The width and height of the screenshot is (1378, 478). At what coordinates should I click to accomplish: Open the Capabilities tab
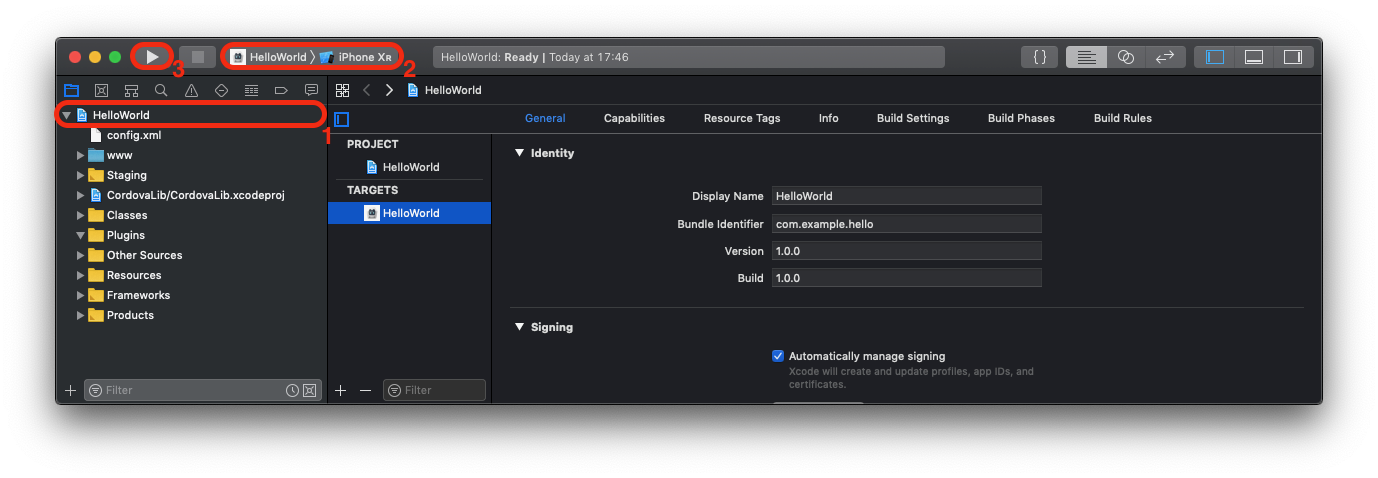[x=634, y=118]
